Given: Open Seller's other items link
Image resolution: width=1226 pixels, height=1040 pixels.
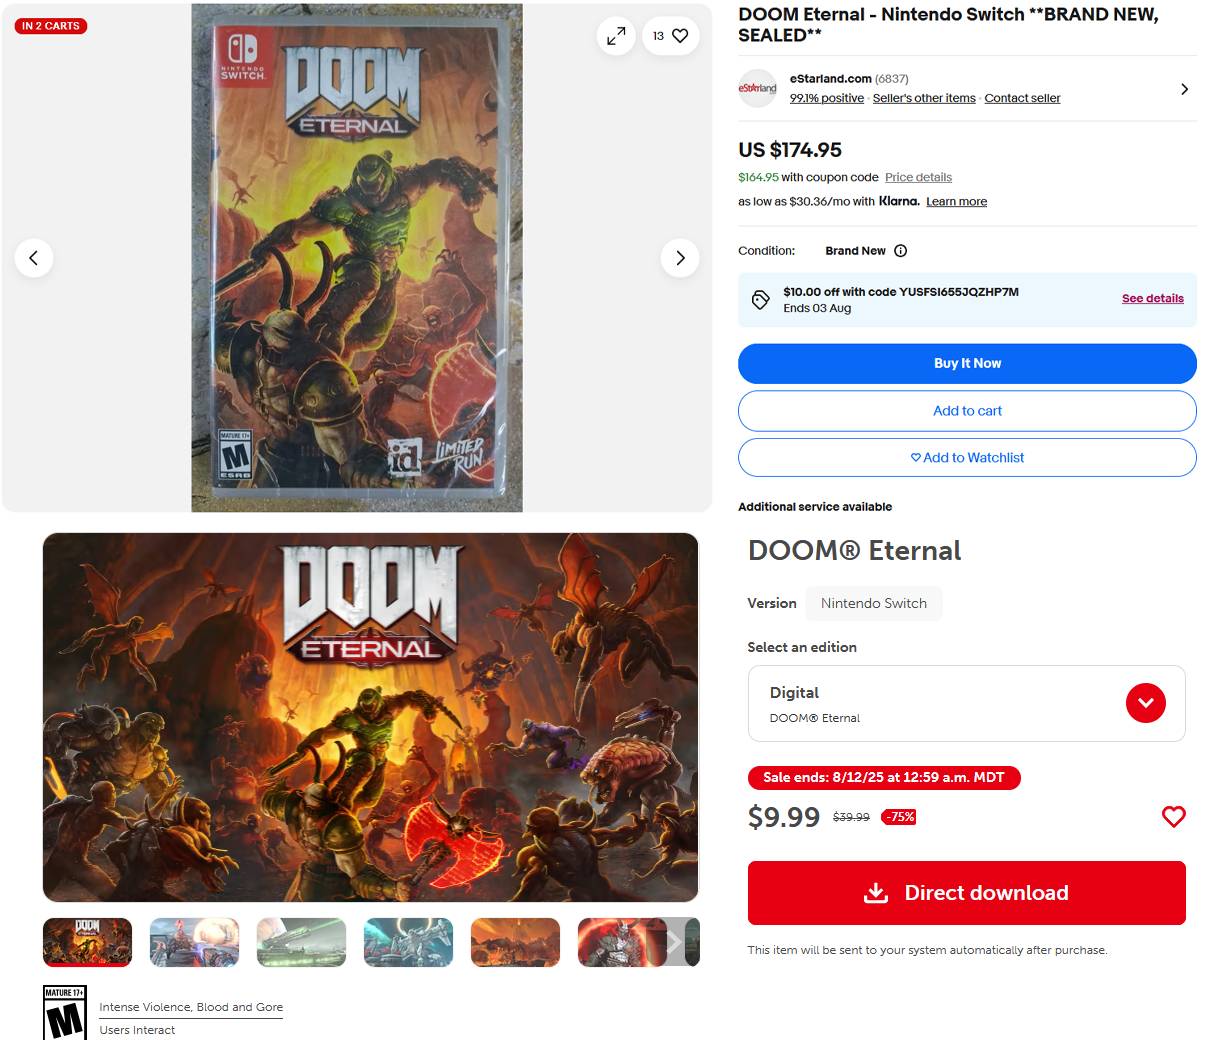Looking at the screenshot, I should 924,98.
